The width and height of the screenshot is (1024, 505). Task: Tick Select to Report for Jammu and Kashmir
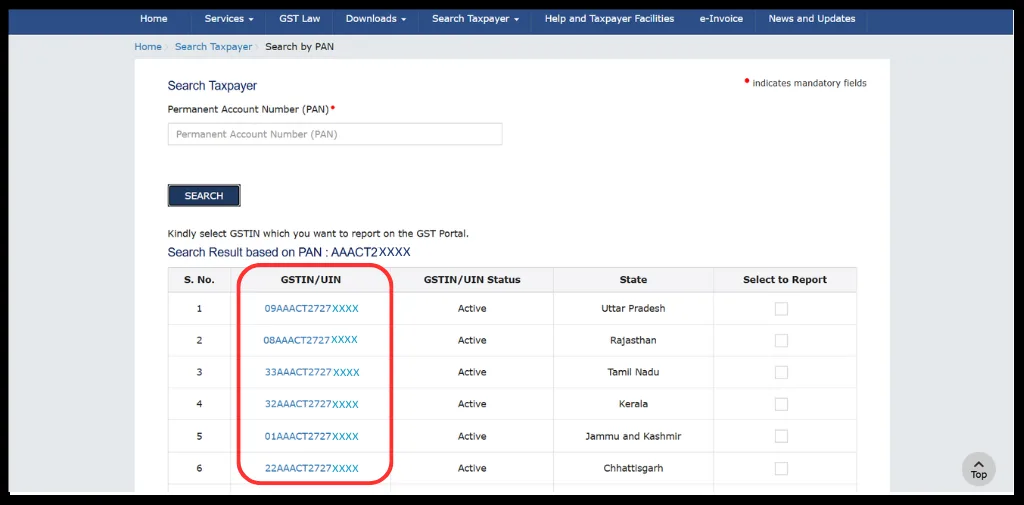pyautogui.click(x=781, y=436)
